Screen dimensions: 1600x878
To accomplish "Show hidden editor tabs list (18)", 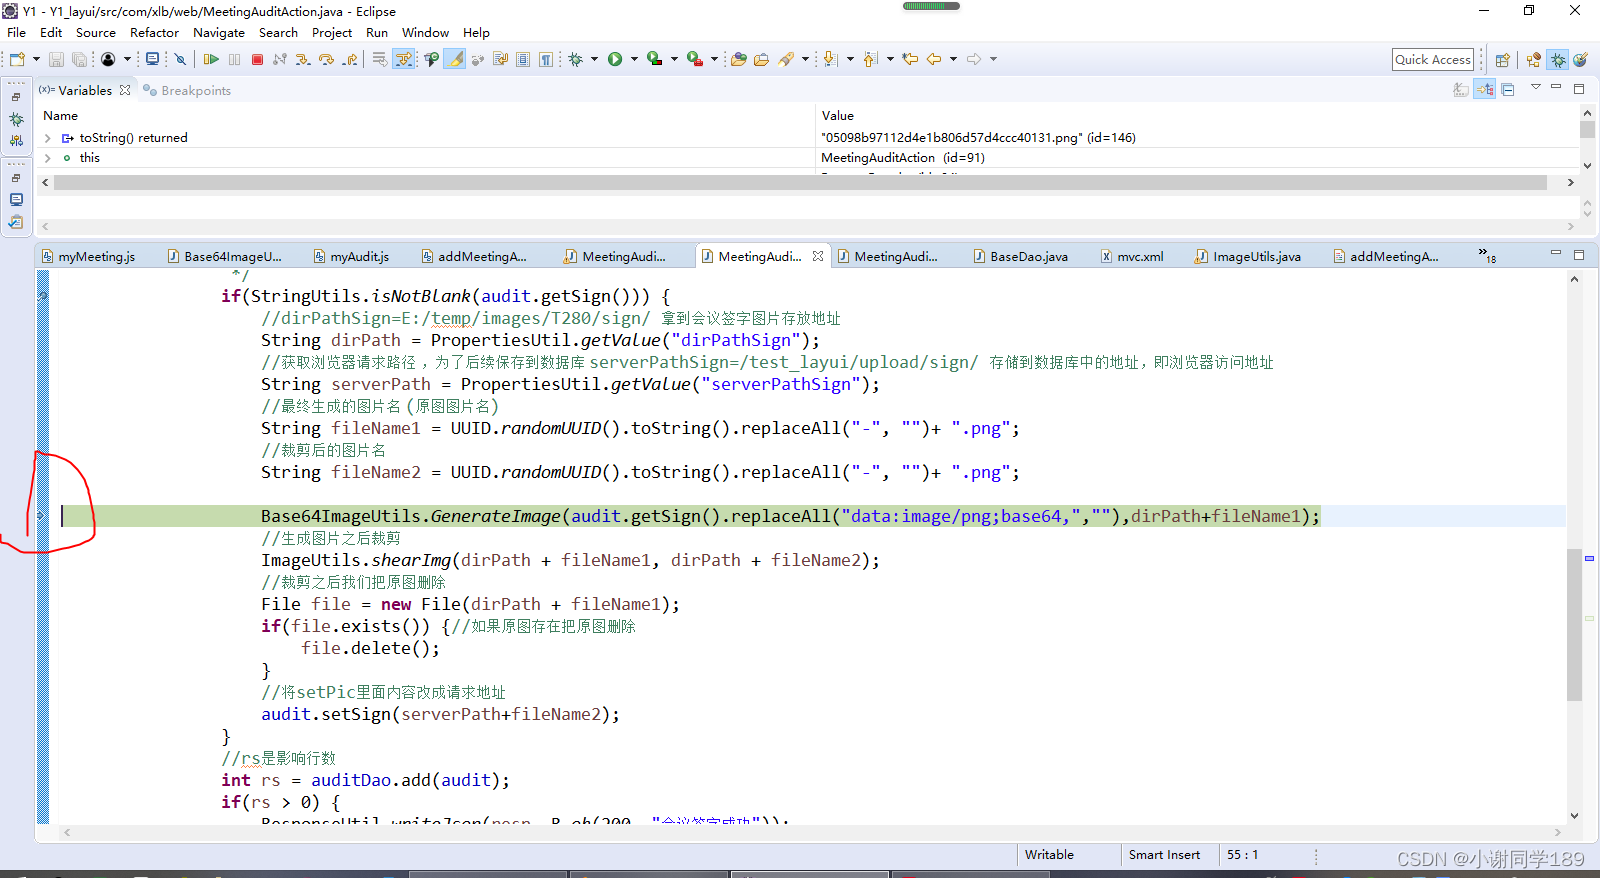I will point(1486,256).
